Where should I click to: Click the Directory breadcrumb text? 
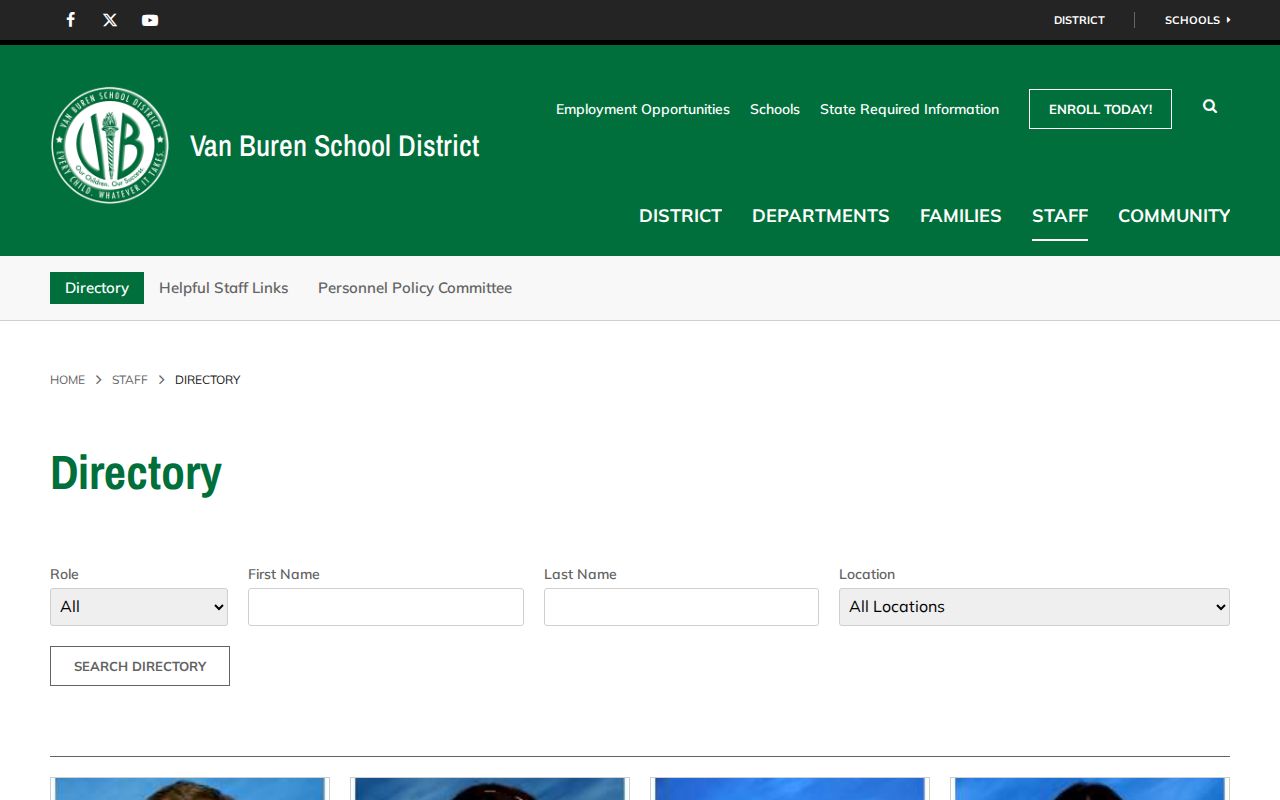(x=207, y=380)
